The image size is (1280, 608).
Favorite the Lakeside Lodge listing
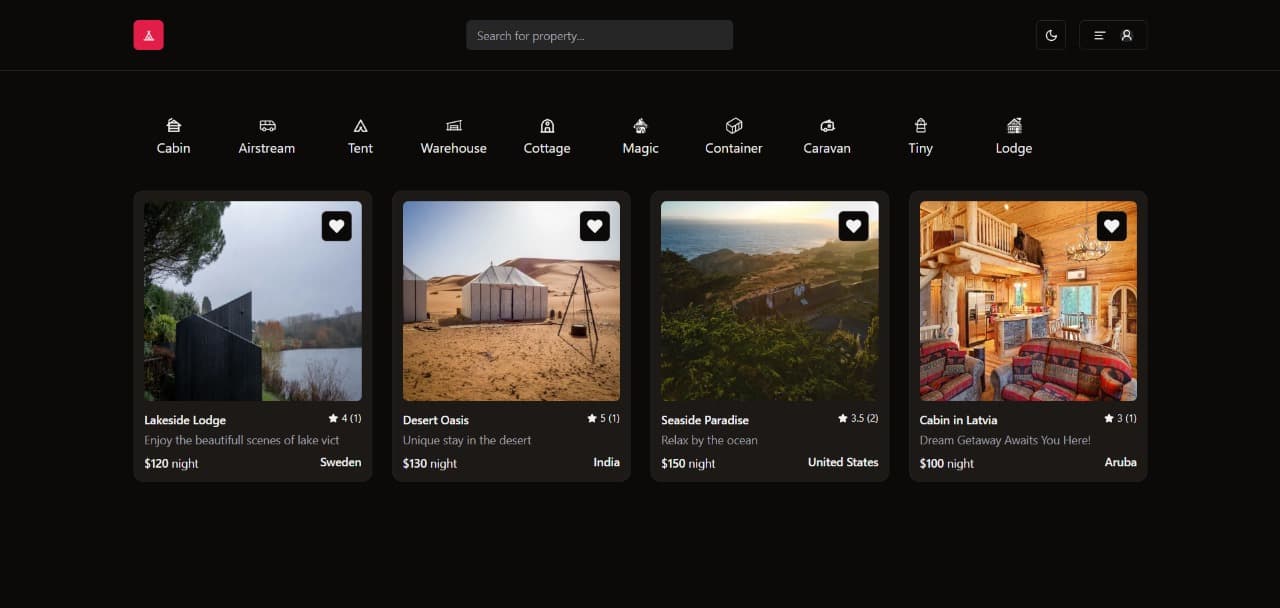click(337, 226)
